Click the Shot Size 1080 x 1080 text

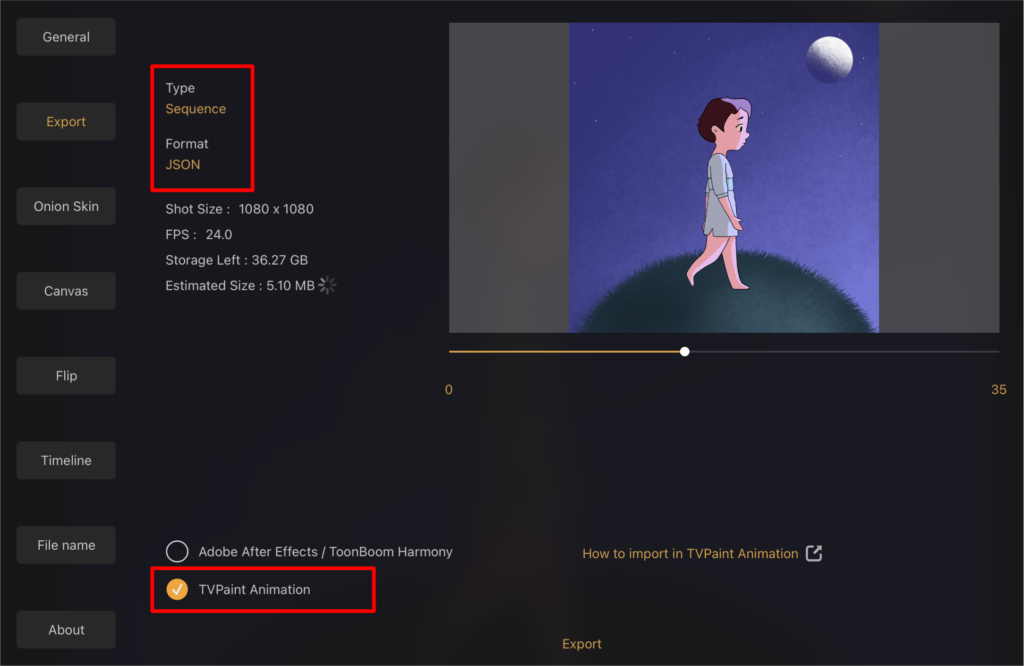click(x=239, y=209)
